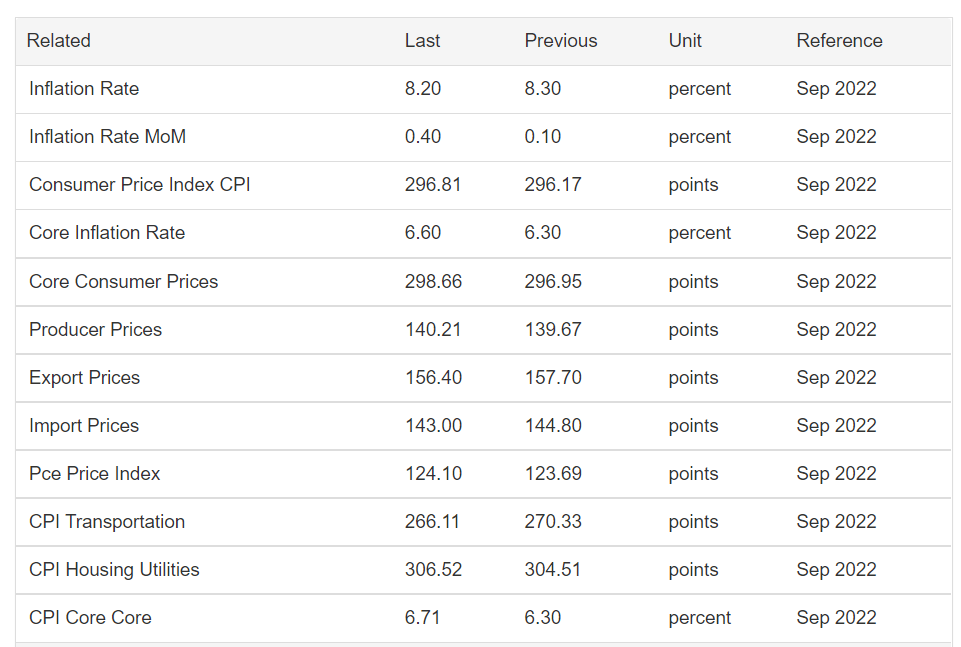The width and height of the screenshot is (961, 647).
Task: Open the Inflation Rate link
Action: click(x=84, y=89)
